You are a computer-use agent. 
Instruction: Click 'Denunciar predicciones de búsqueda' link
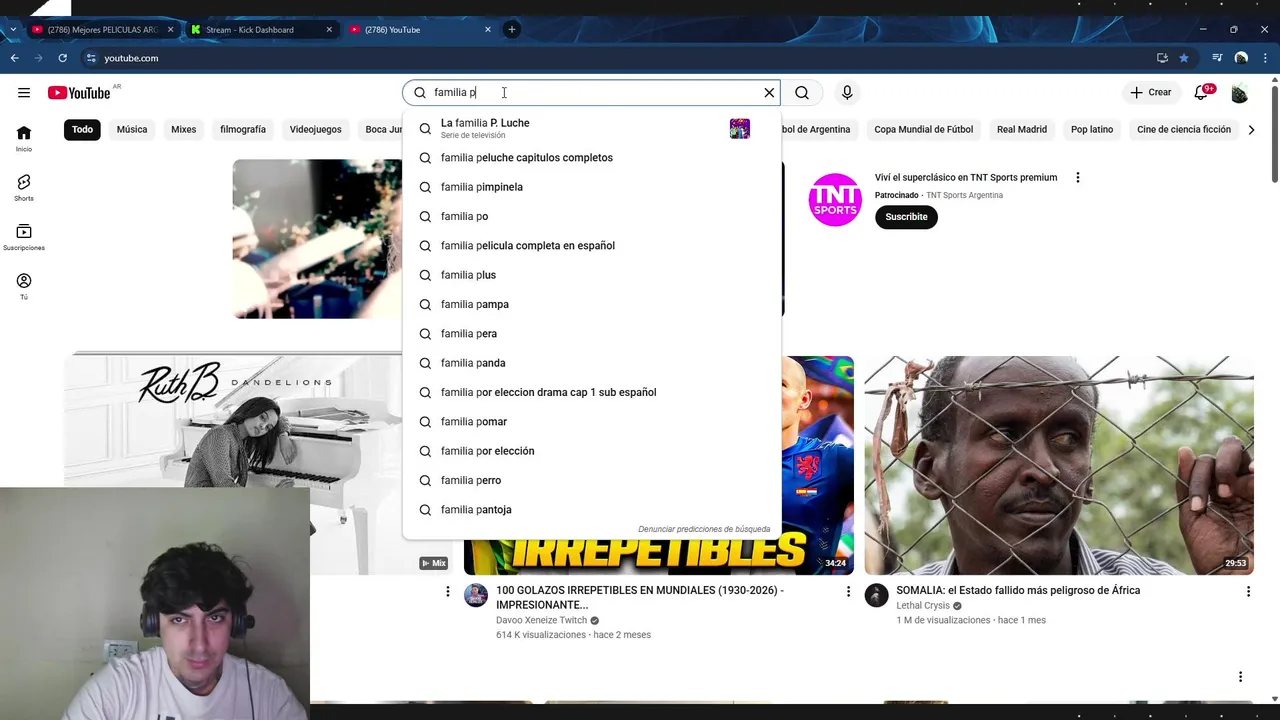(704, 529)
